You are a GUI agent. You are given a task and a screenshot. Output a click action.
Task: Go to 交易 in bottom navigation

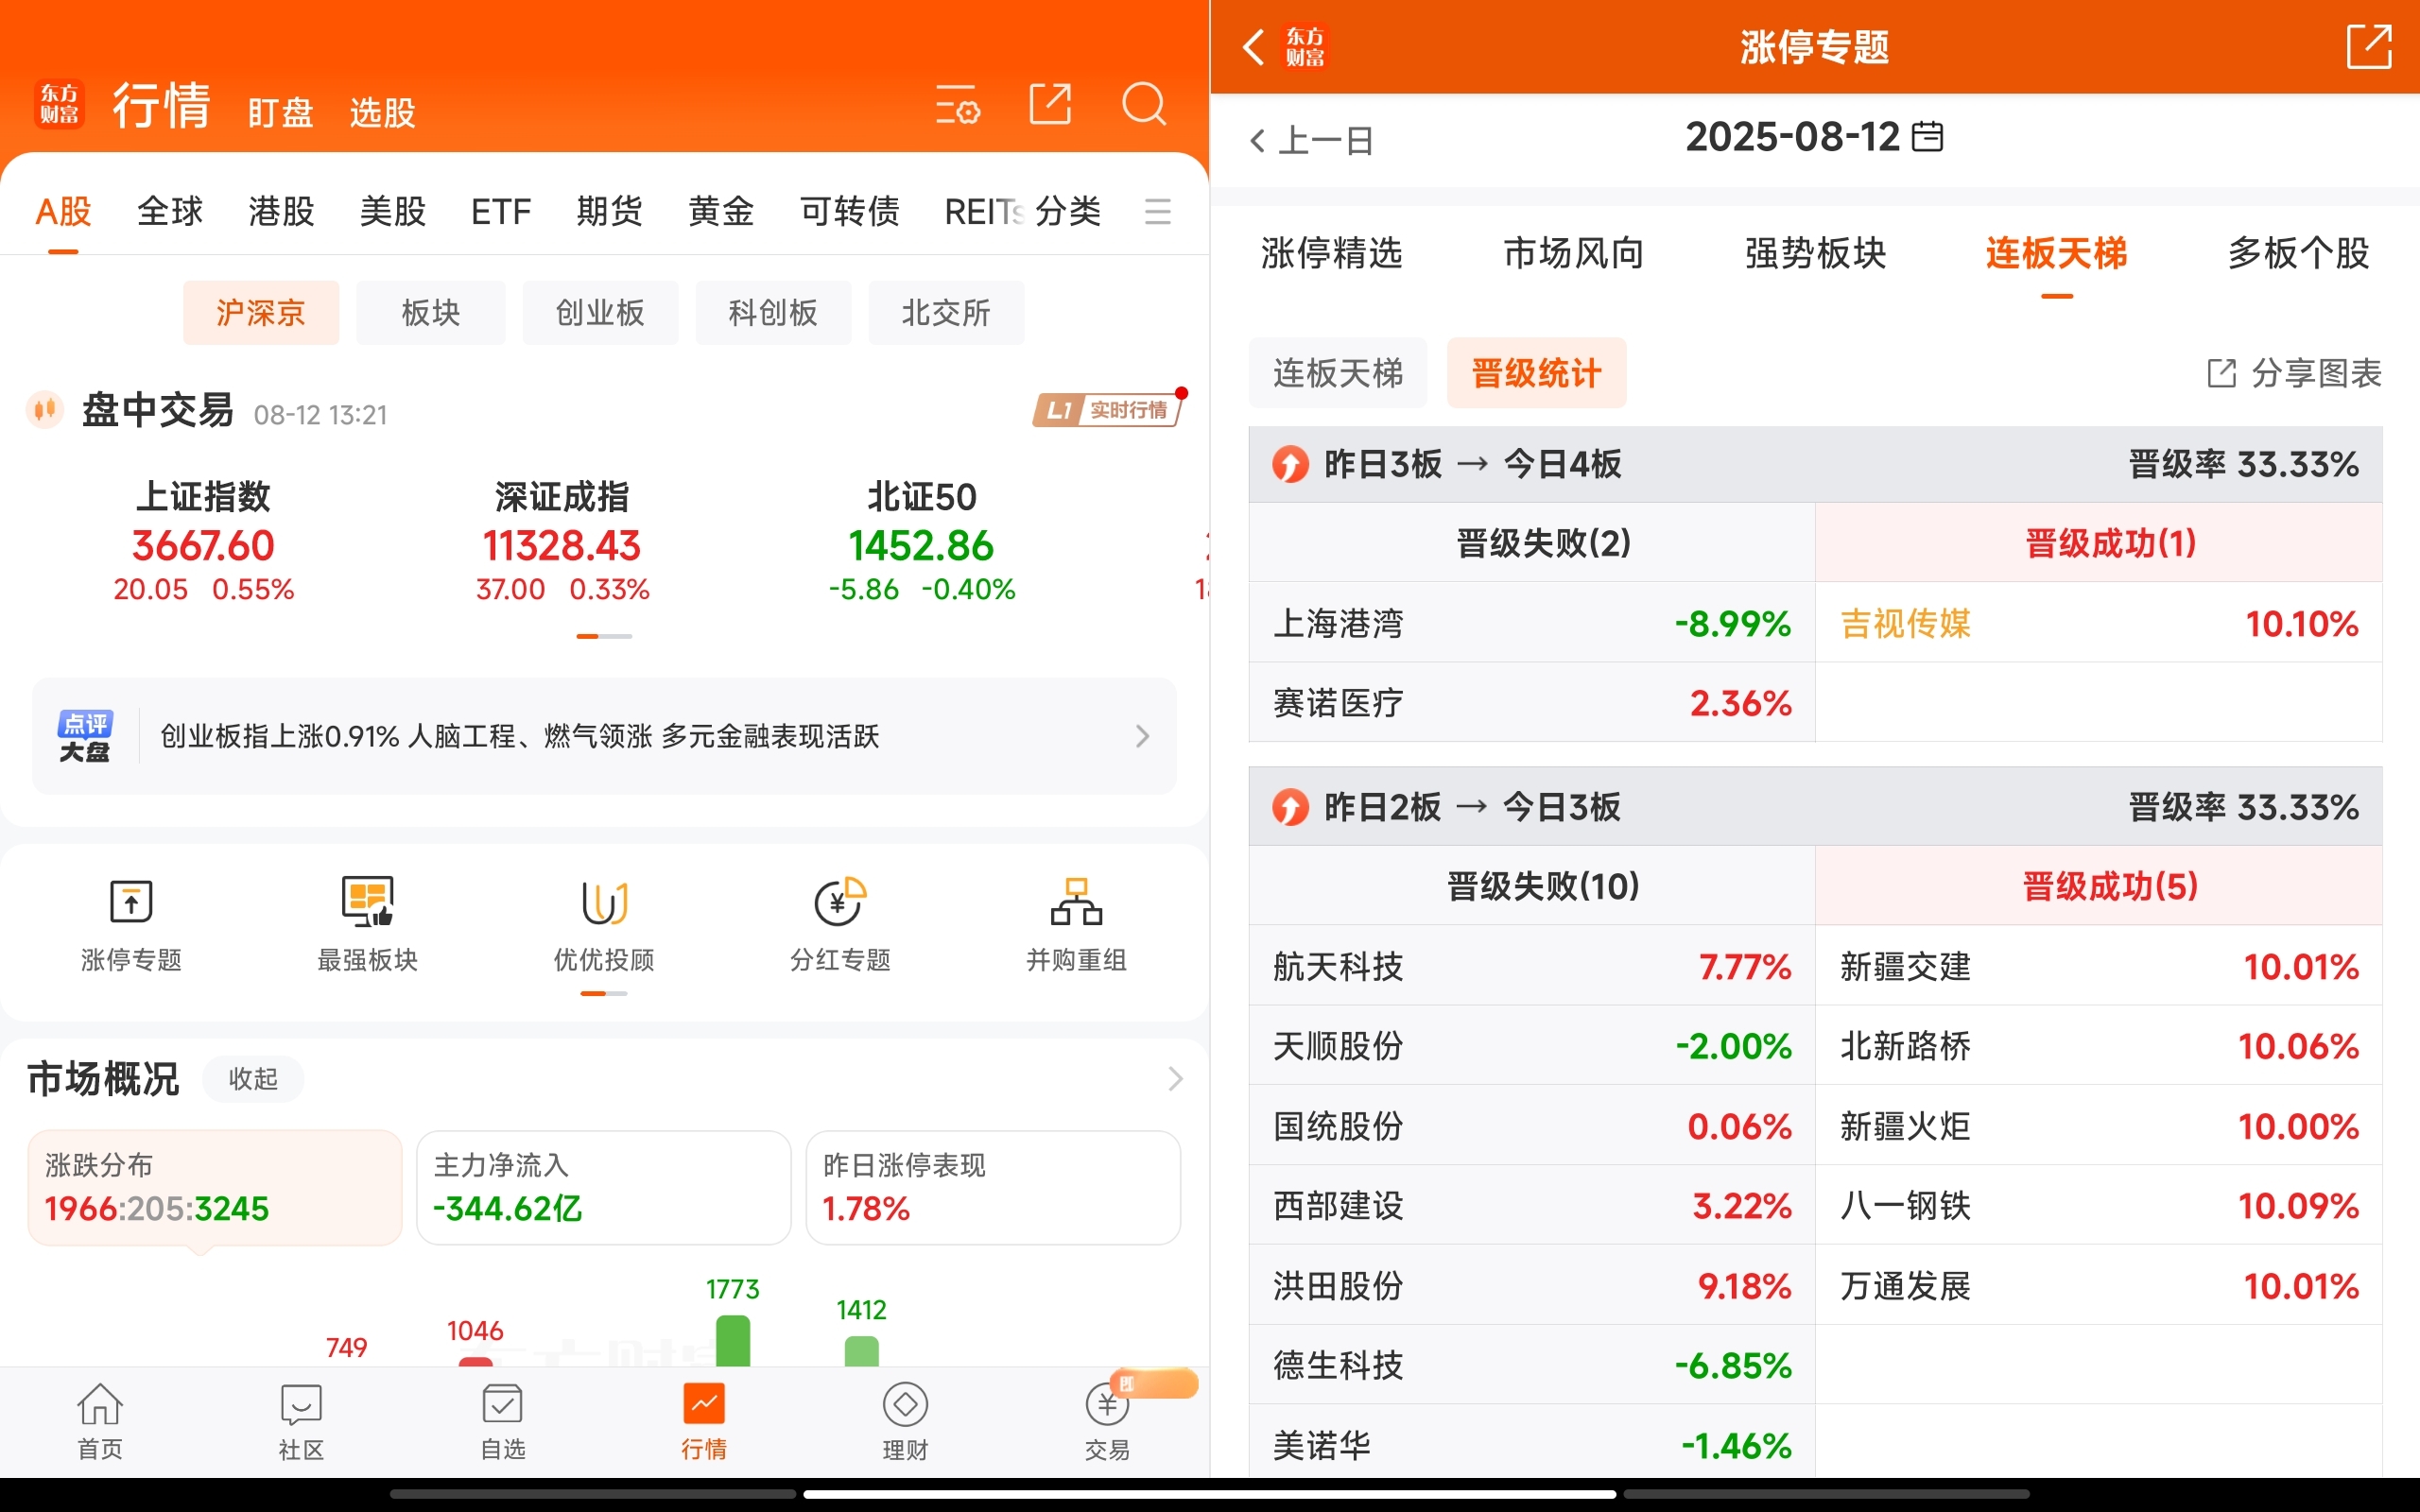click(x=1107, y=1422)
